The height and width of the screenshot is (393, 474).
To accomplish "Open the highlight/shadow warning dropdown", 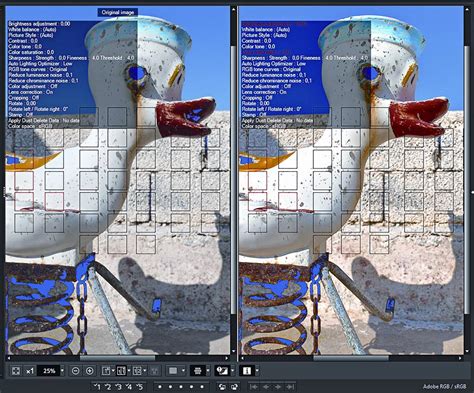I will 232,371.
